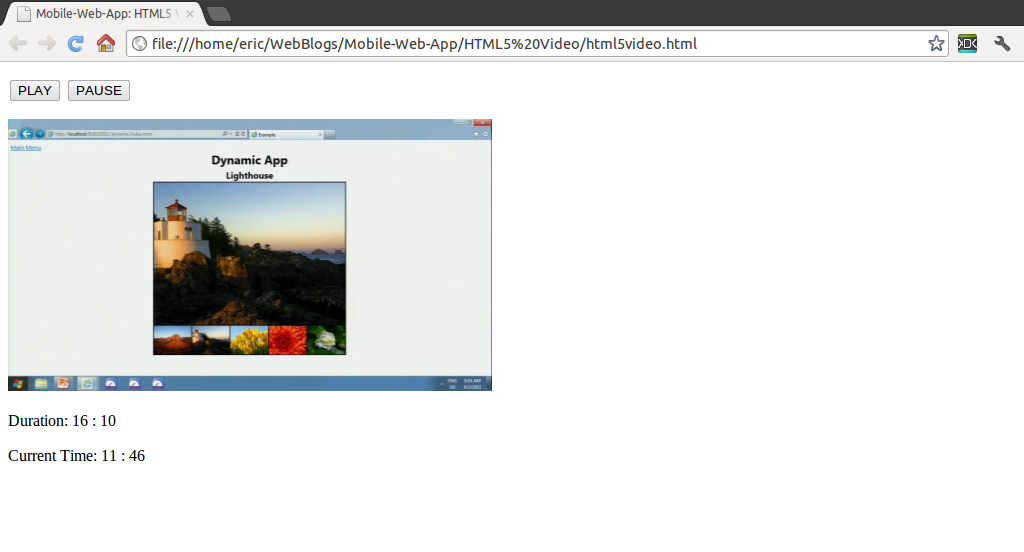Open the PowerPoint icon in video taskbar
Screen dimensions: 1024x552
[63, 383]
